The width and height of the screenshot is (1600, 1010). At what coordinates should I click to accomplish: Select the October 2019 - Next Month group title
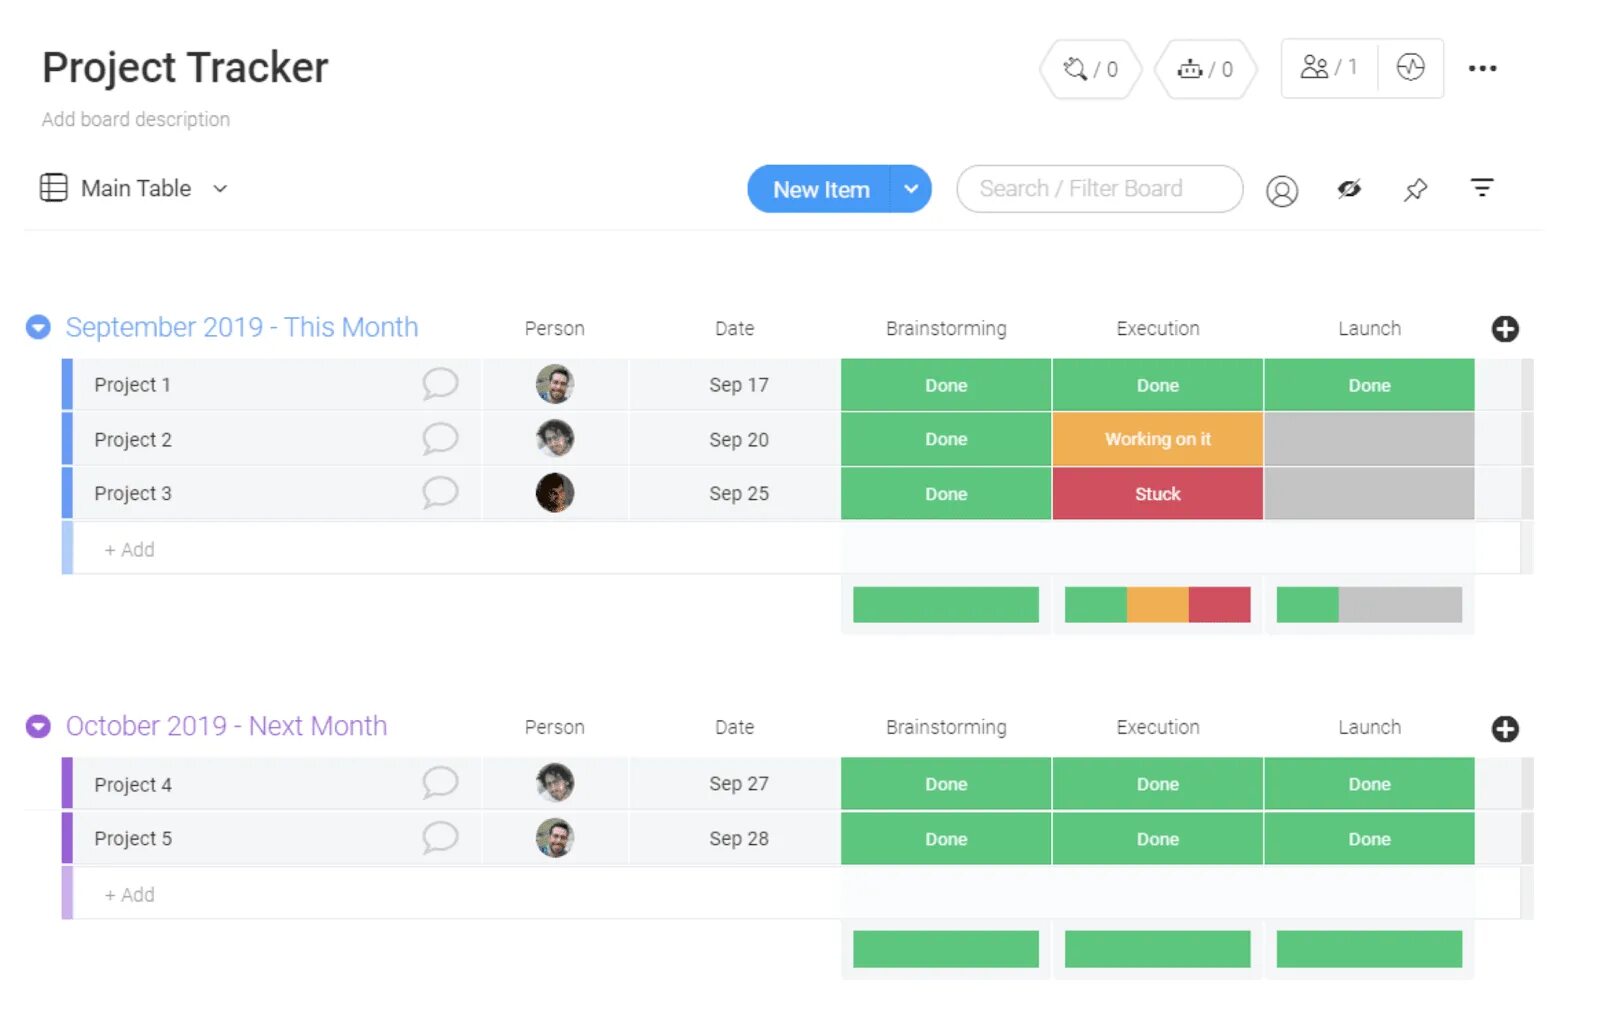[225, 726]
